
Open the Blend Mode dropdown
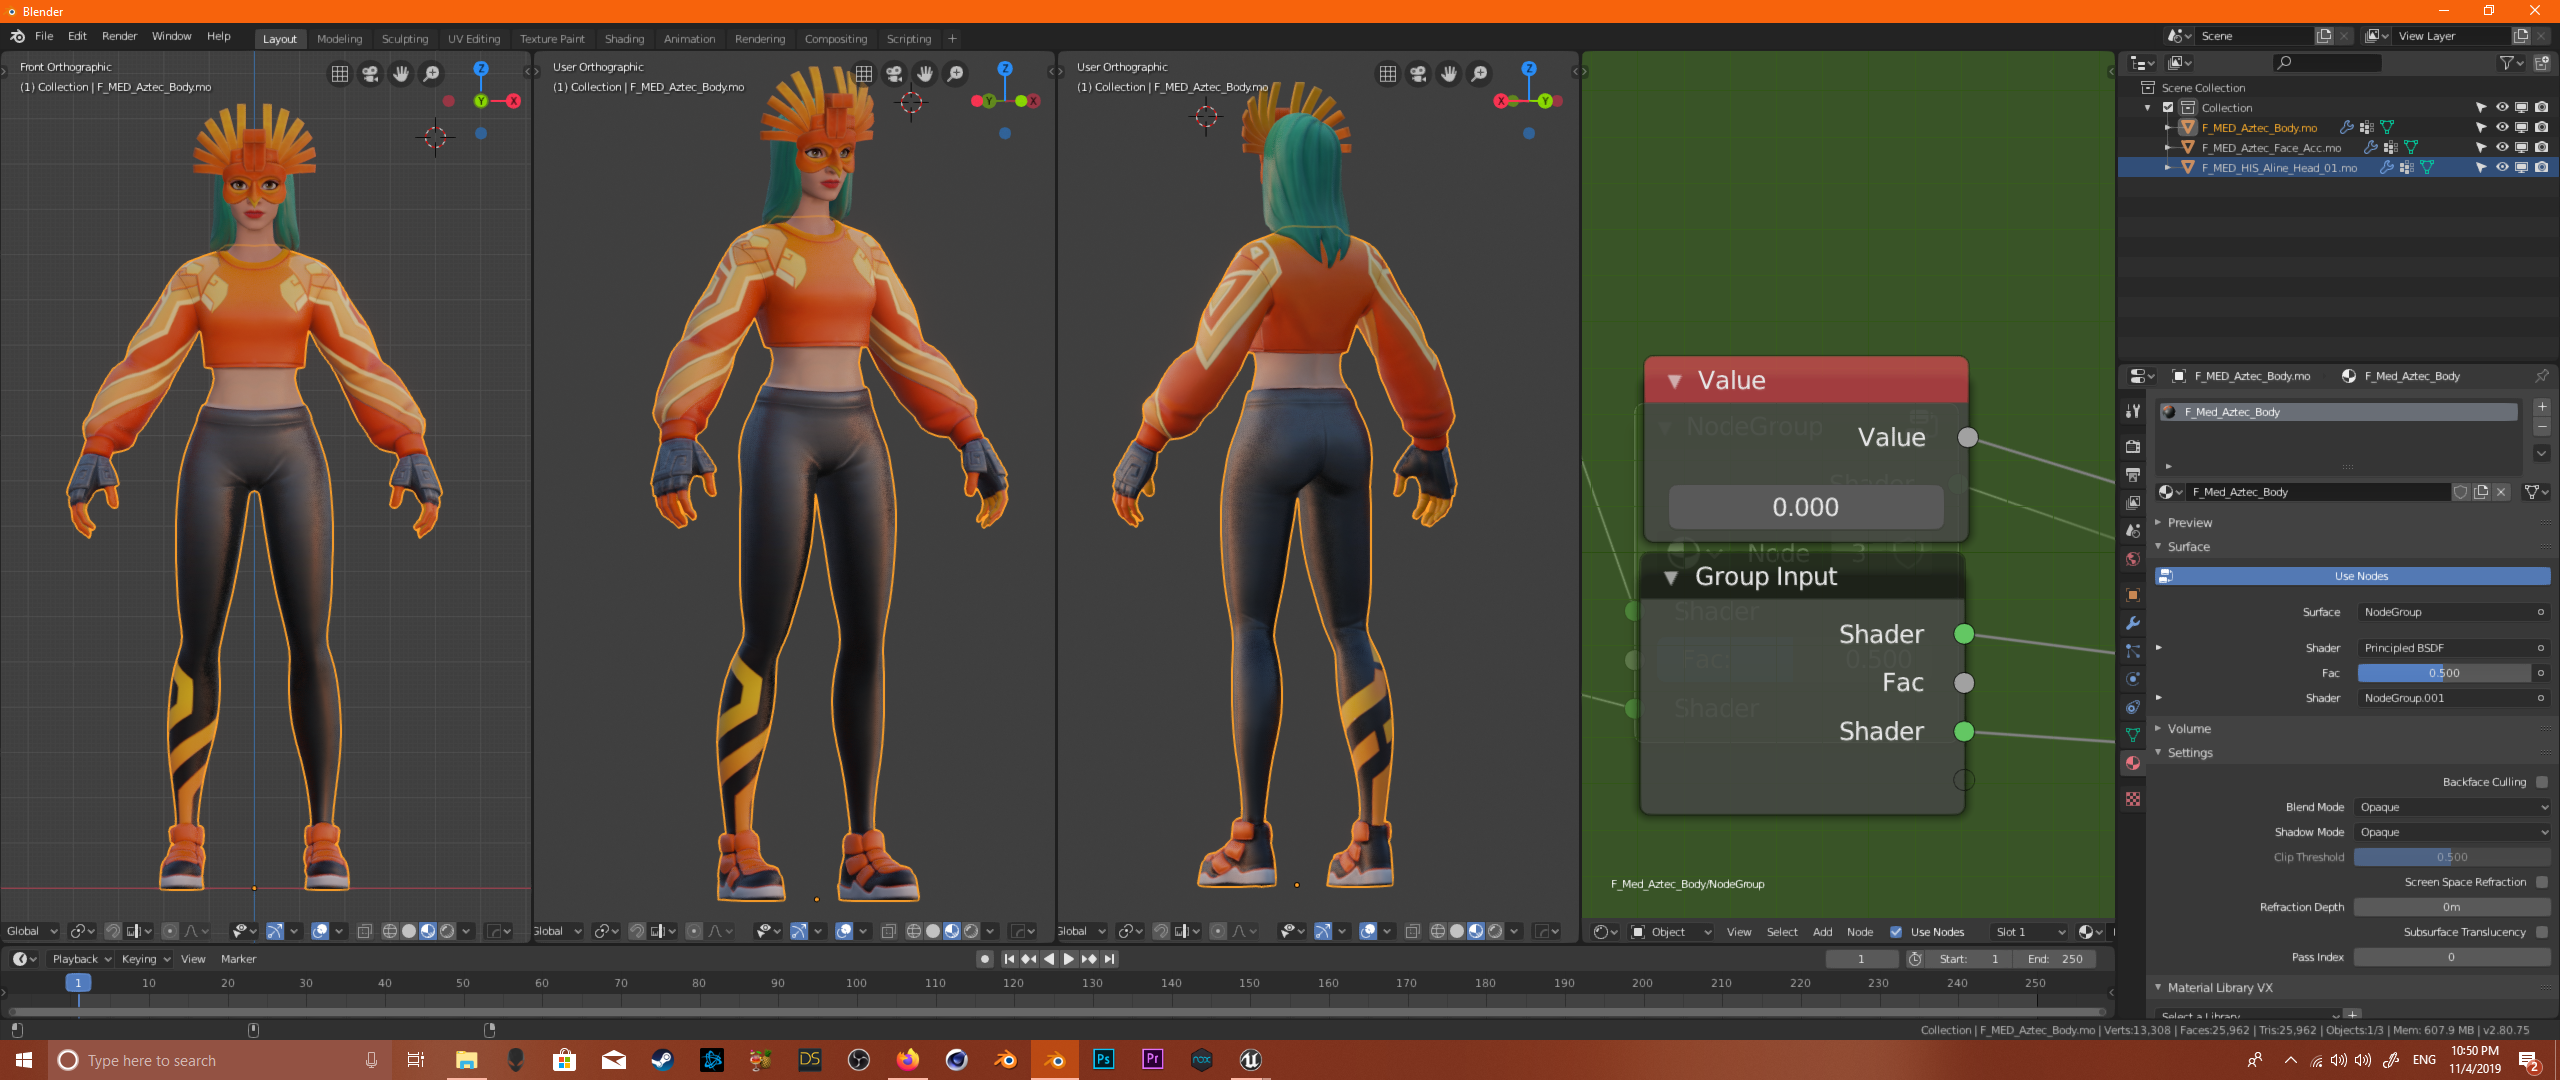pos(2452,807)
